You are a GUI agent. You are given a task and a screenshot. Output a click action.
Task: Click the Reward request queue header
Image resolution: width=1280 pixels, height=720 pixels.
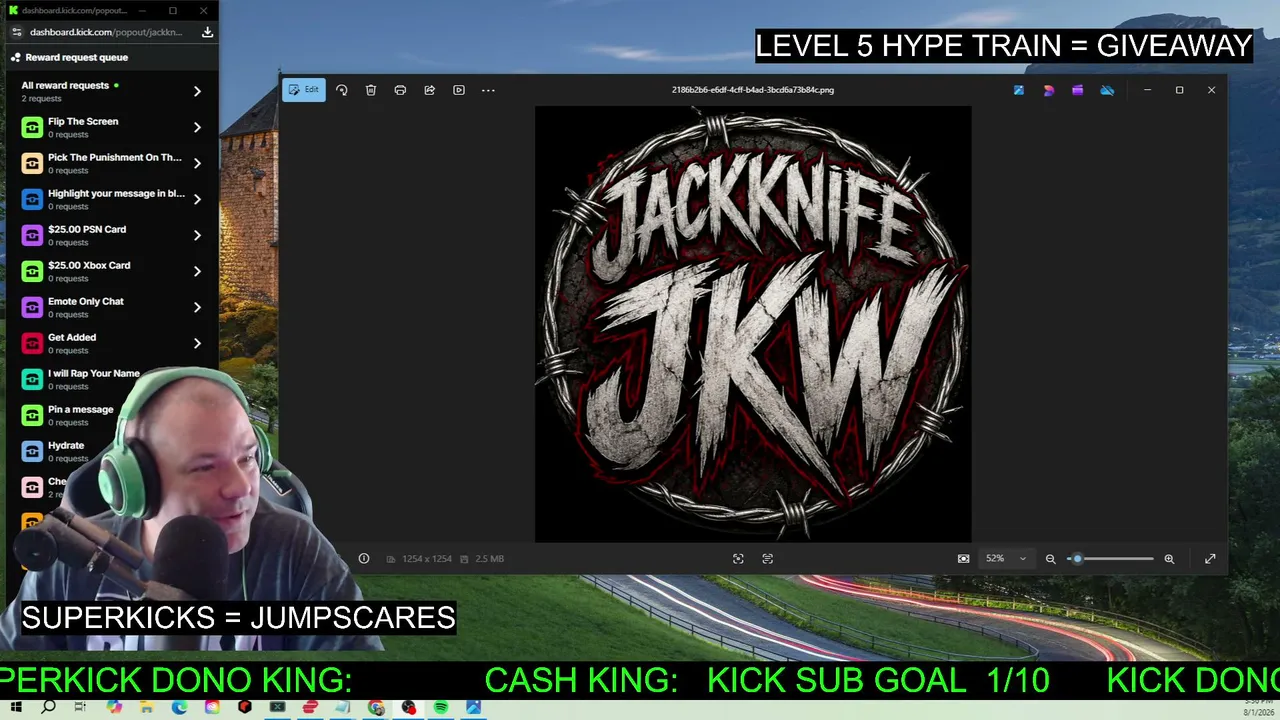(77, 57)
